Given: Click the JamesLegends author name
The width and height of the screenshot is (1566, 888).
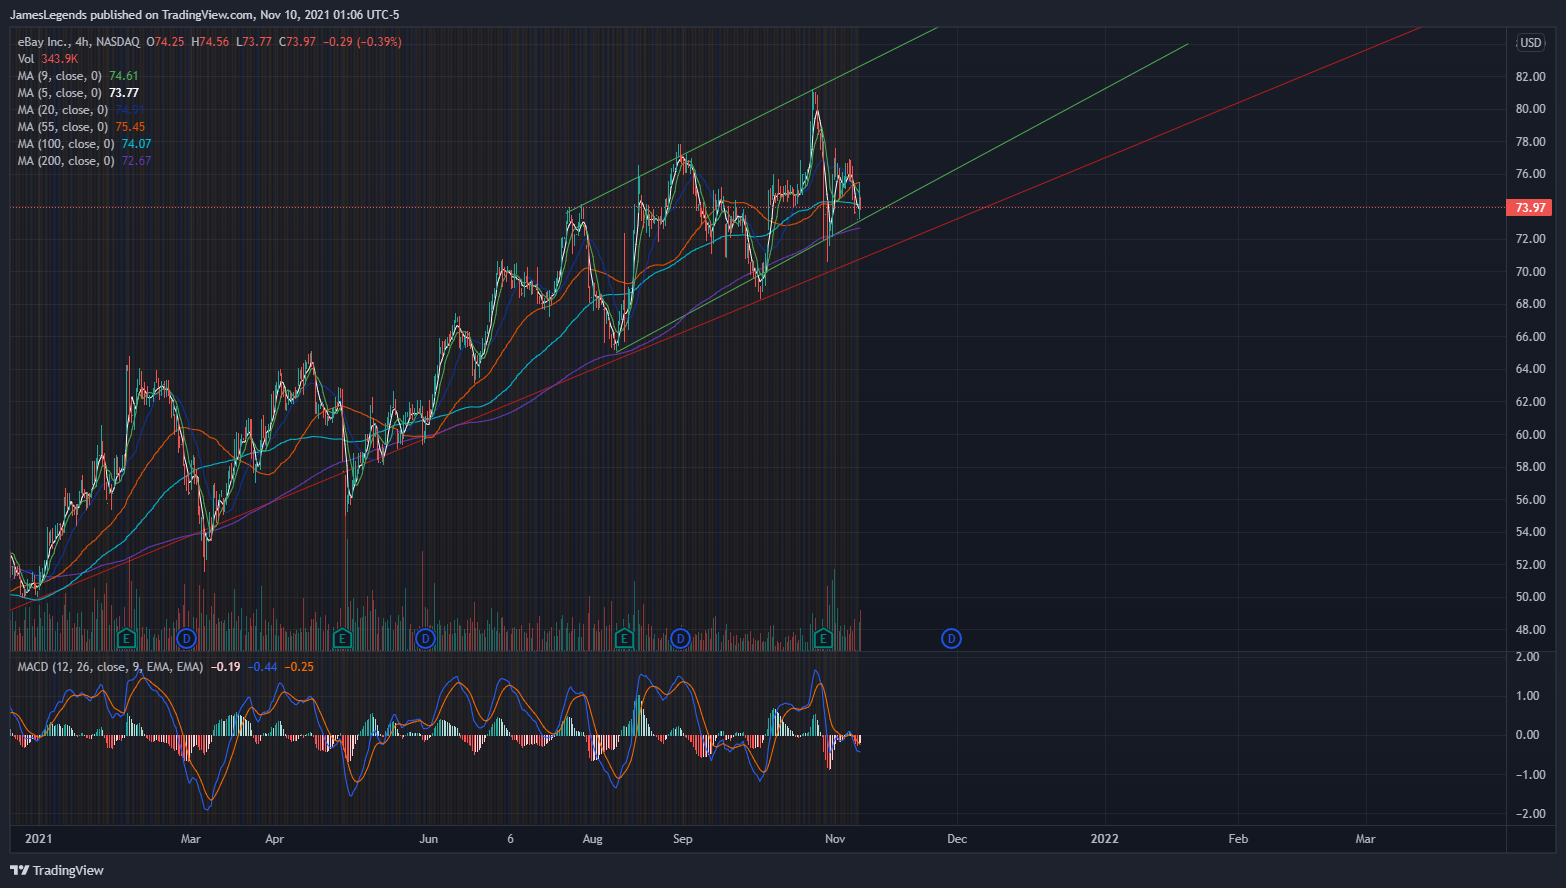Looking at the screenshot, I should (48, 15).
